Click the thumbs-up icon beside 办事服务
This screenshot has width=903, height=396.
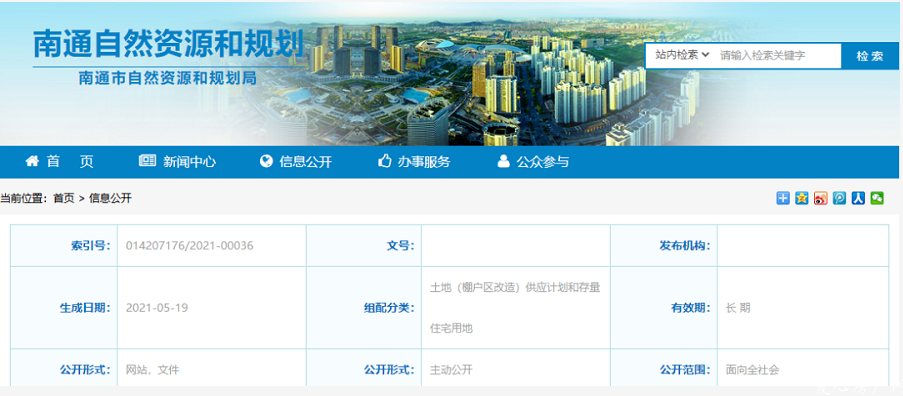(x=385, y=162)
